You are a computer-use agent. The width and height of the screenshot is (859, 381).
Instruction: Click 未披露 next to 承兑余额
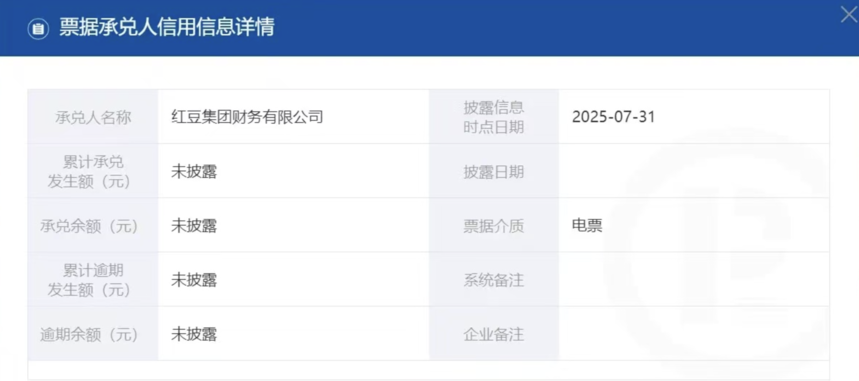point(194,225)
